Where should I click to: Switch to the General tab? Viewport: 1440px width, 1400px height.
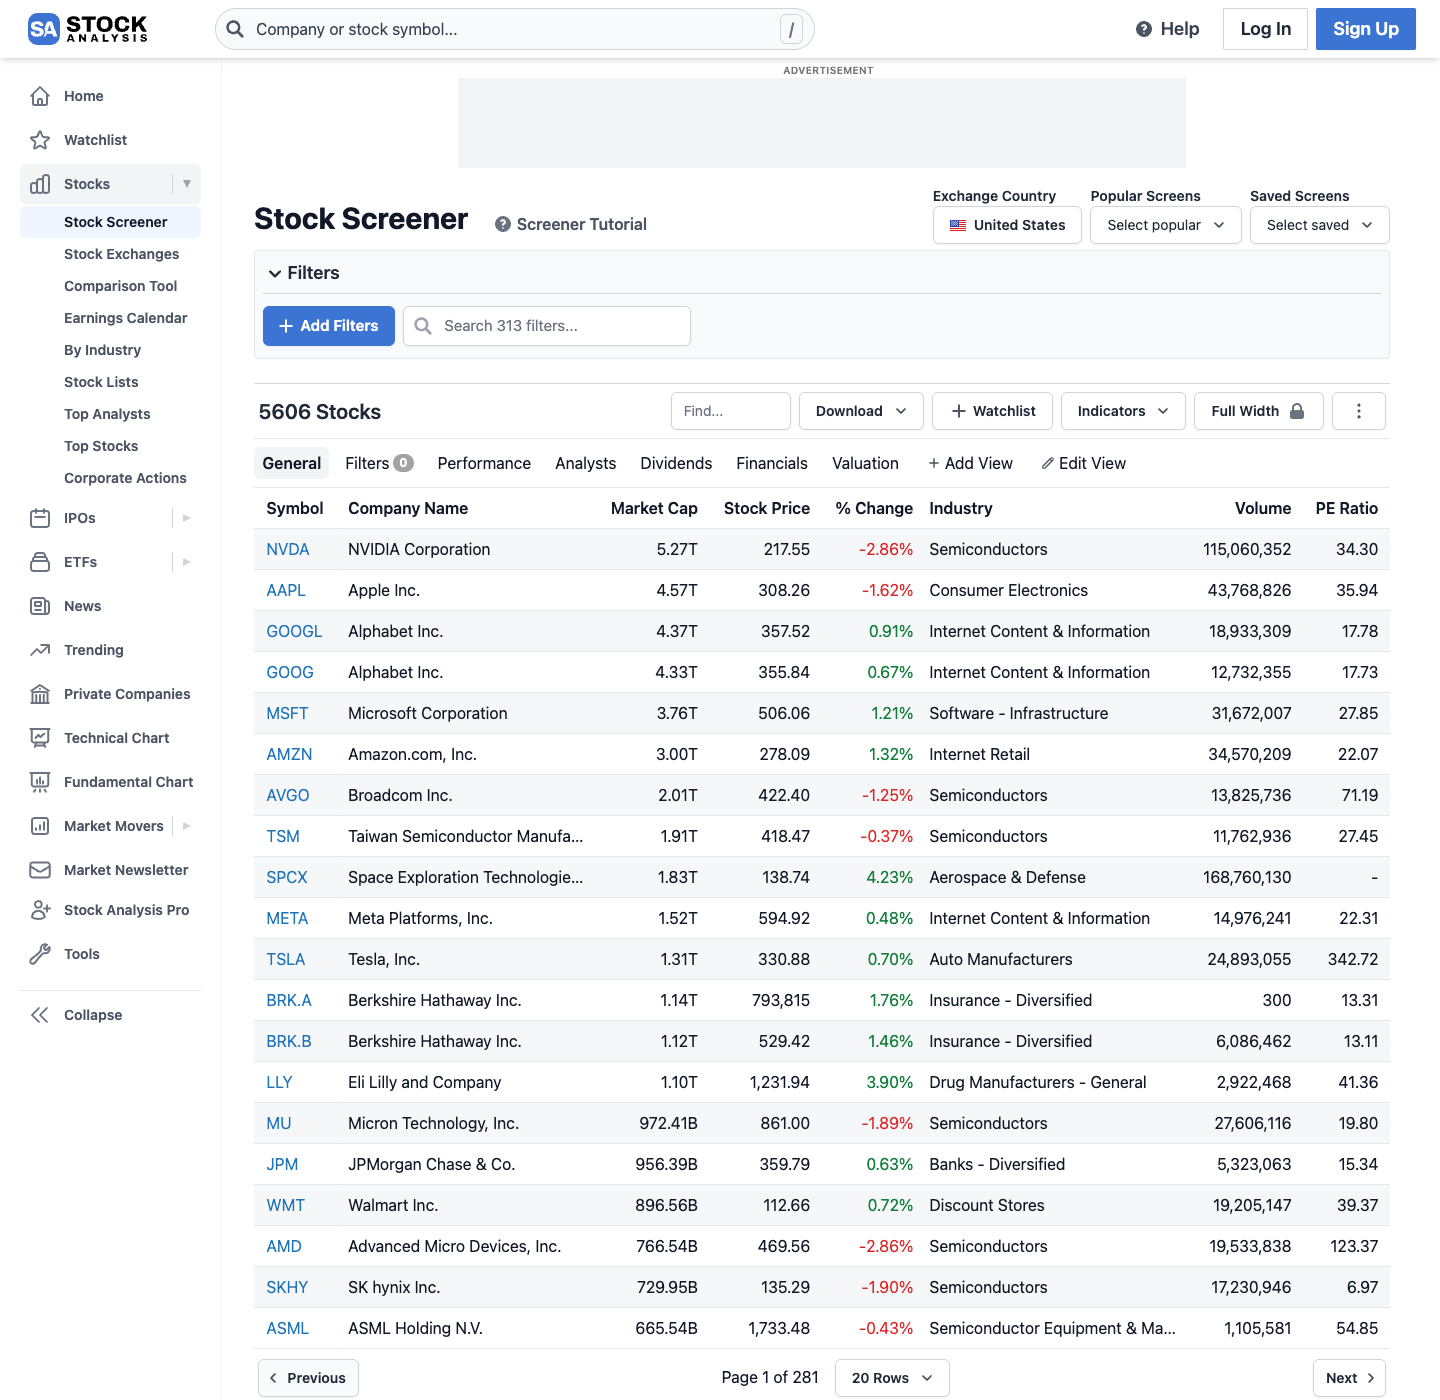[292, 463]
